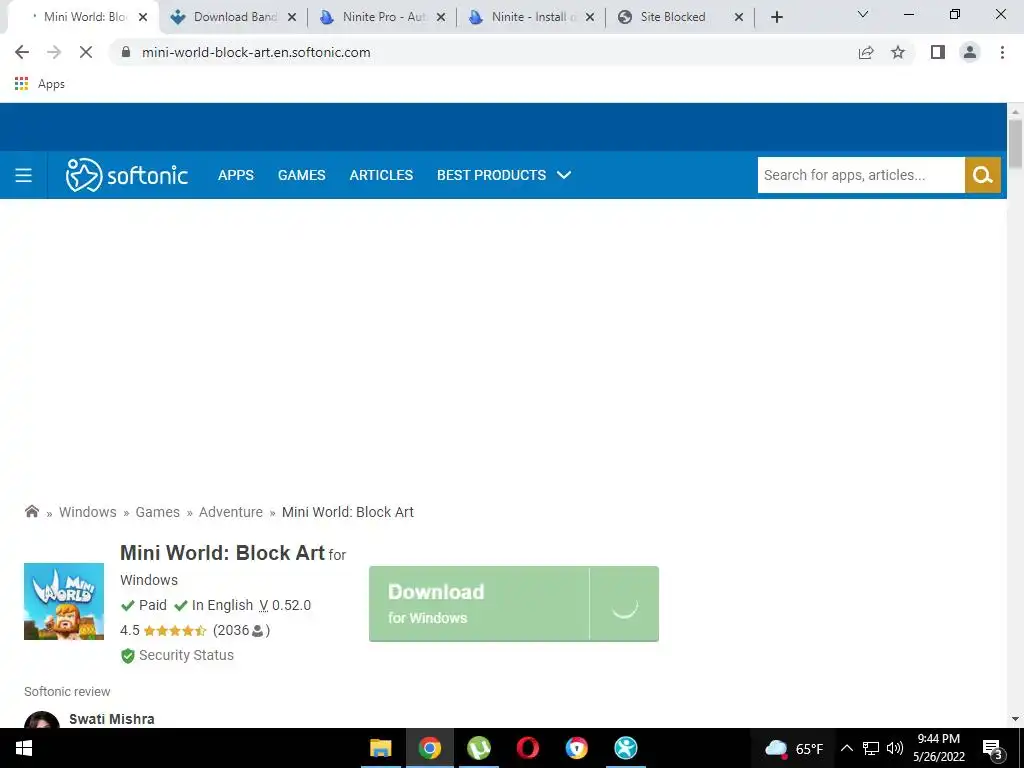Open the tab search chevron

[863, 14]
